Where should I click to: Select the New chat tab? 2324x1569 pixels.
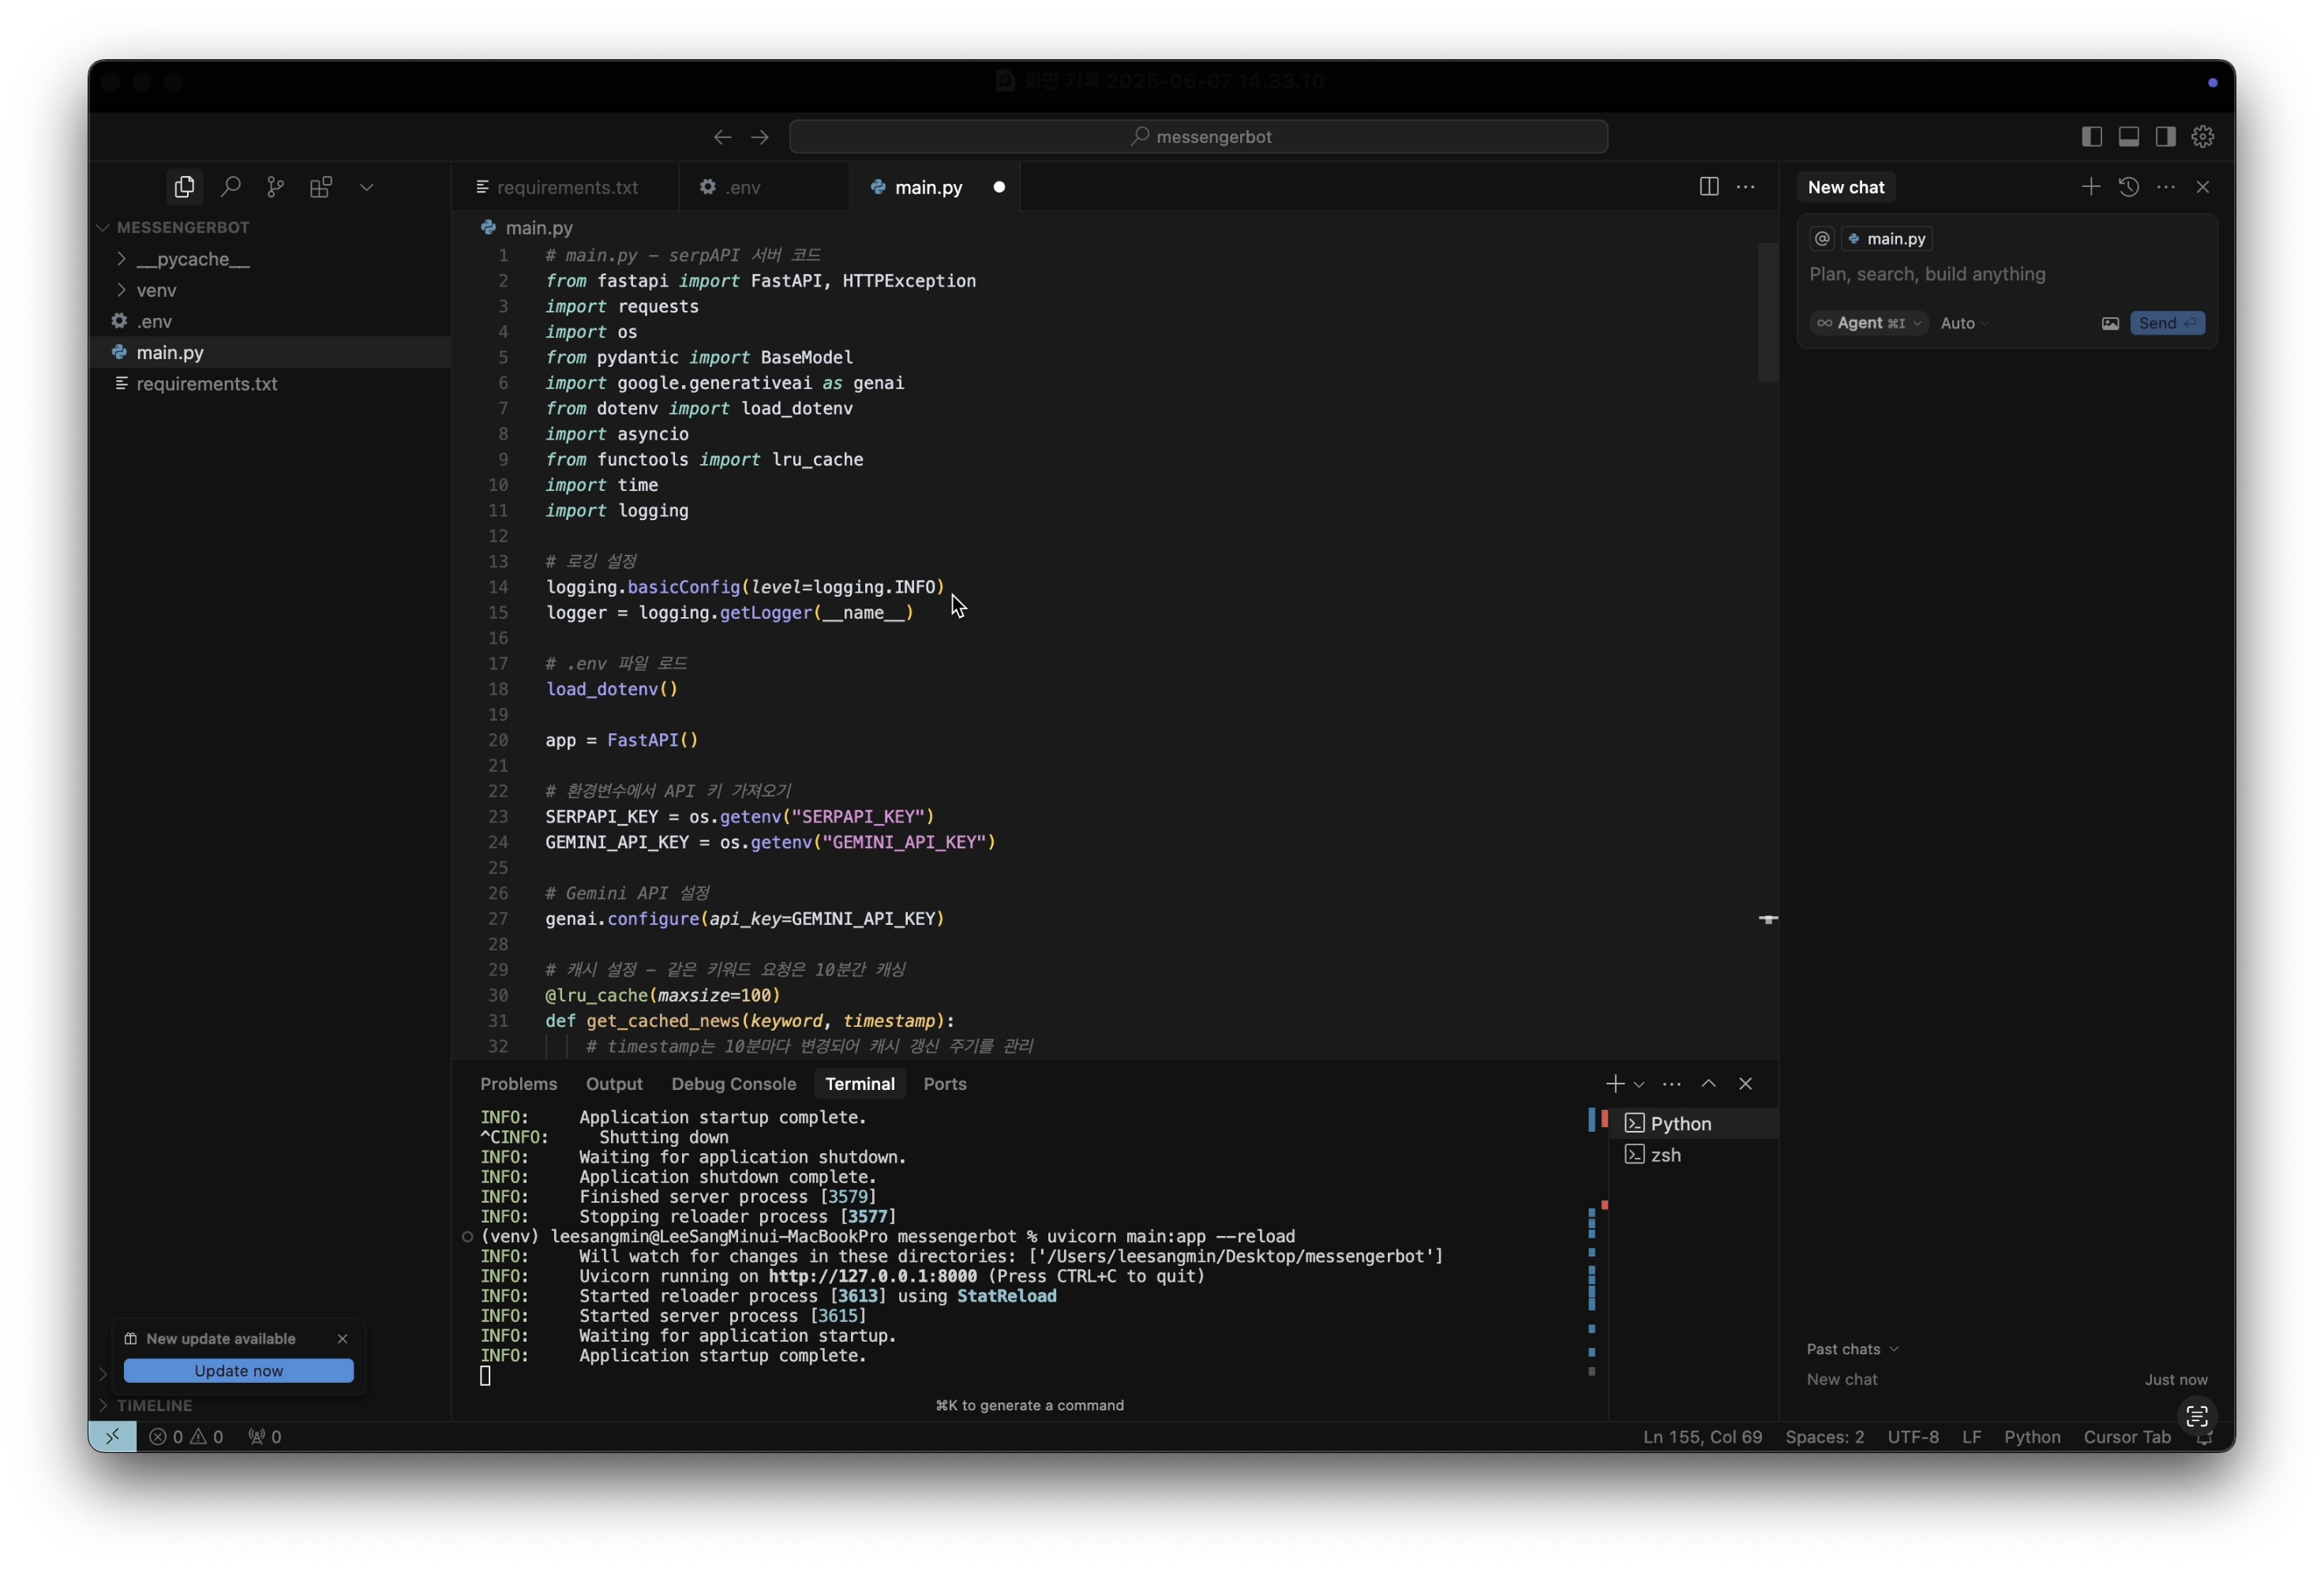1845,187
